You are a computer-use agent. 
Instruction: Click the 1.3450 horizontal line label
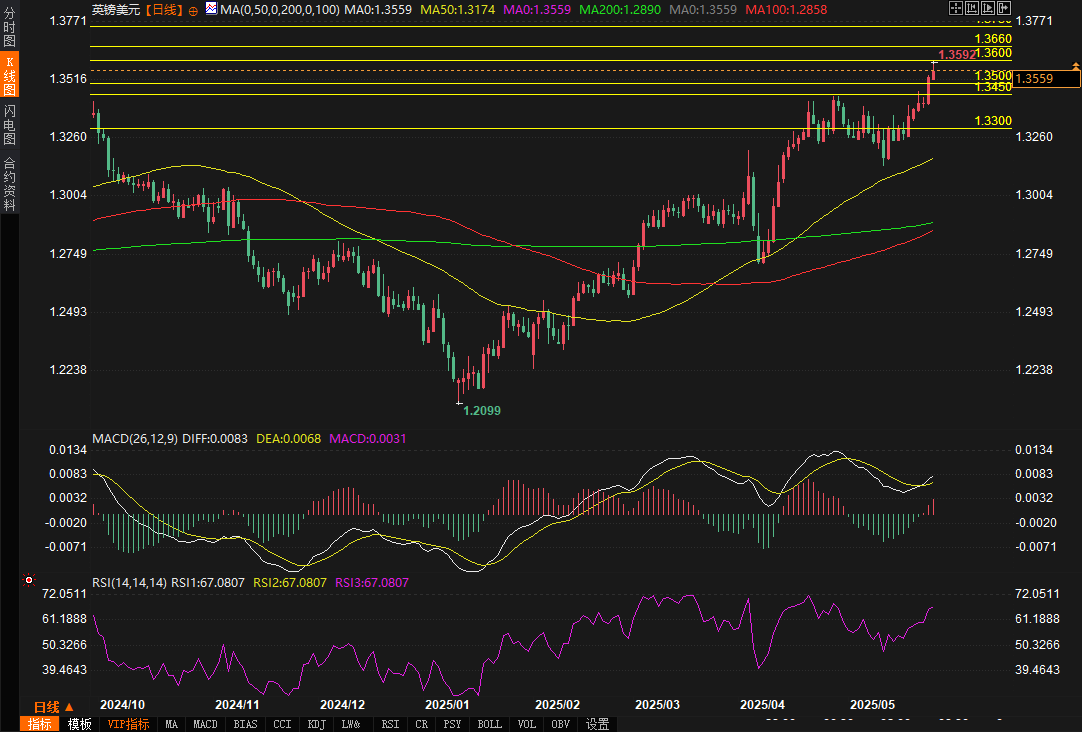993,87
